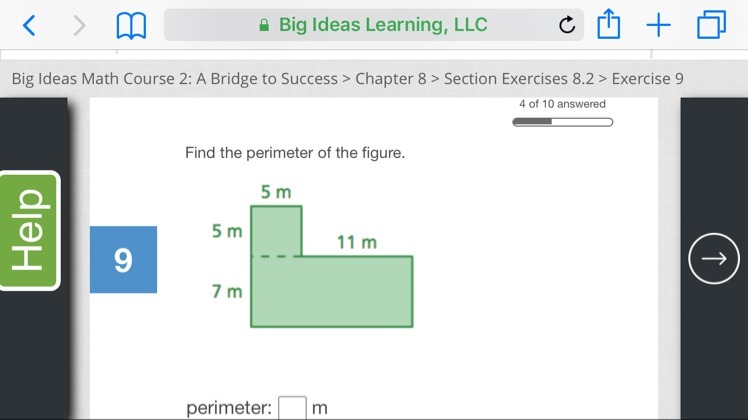The height and width of the screenshot is (420, 748).
Task: Click the '4 of 10 answered' text
Action: point(562,104)
